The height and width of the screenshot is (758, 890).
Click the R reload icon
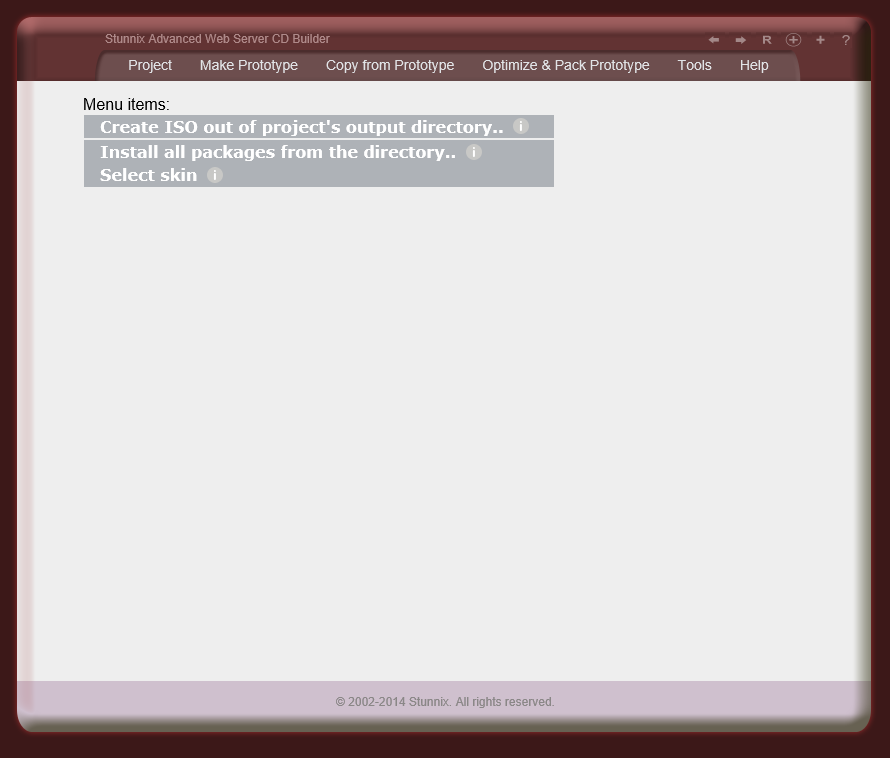[767, 39]
